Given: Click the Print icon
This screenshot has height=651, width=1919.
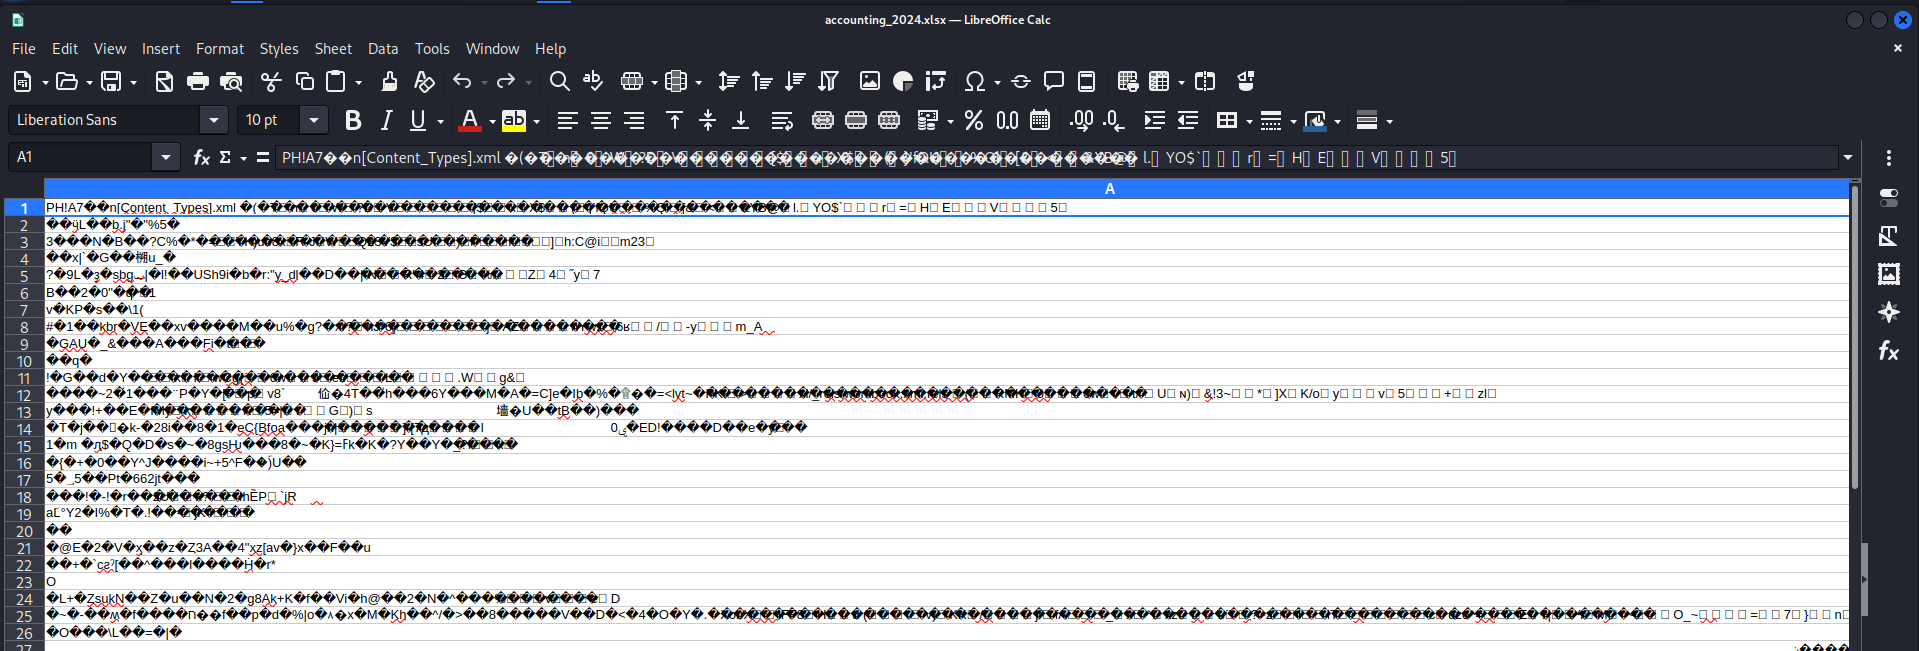Looking at the screenshot, I should pyautogui.click(x=198, y=82).
